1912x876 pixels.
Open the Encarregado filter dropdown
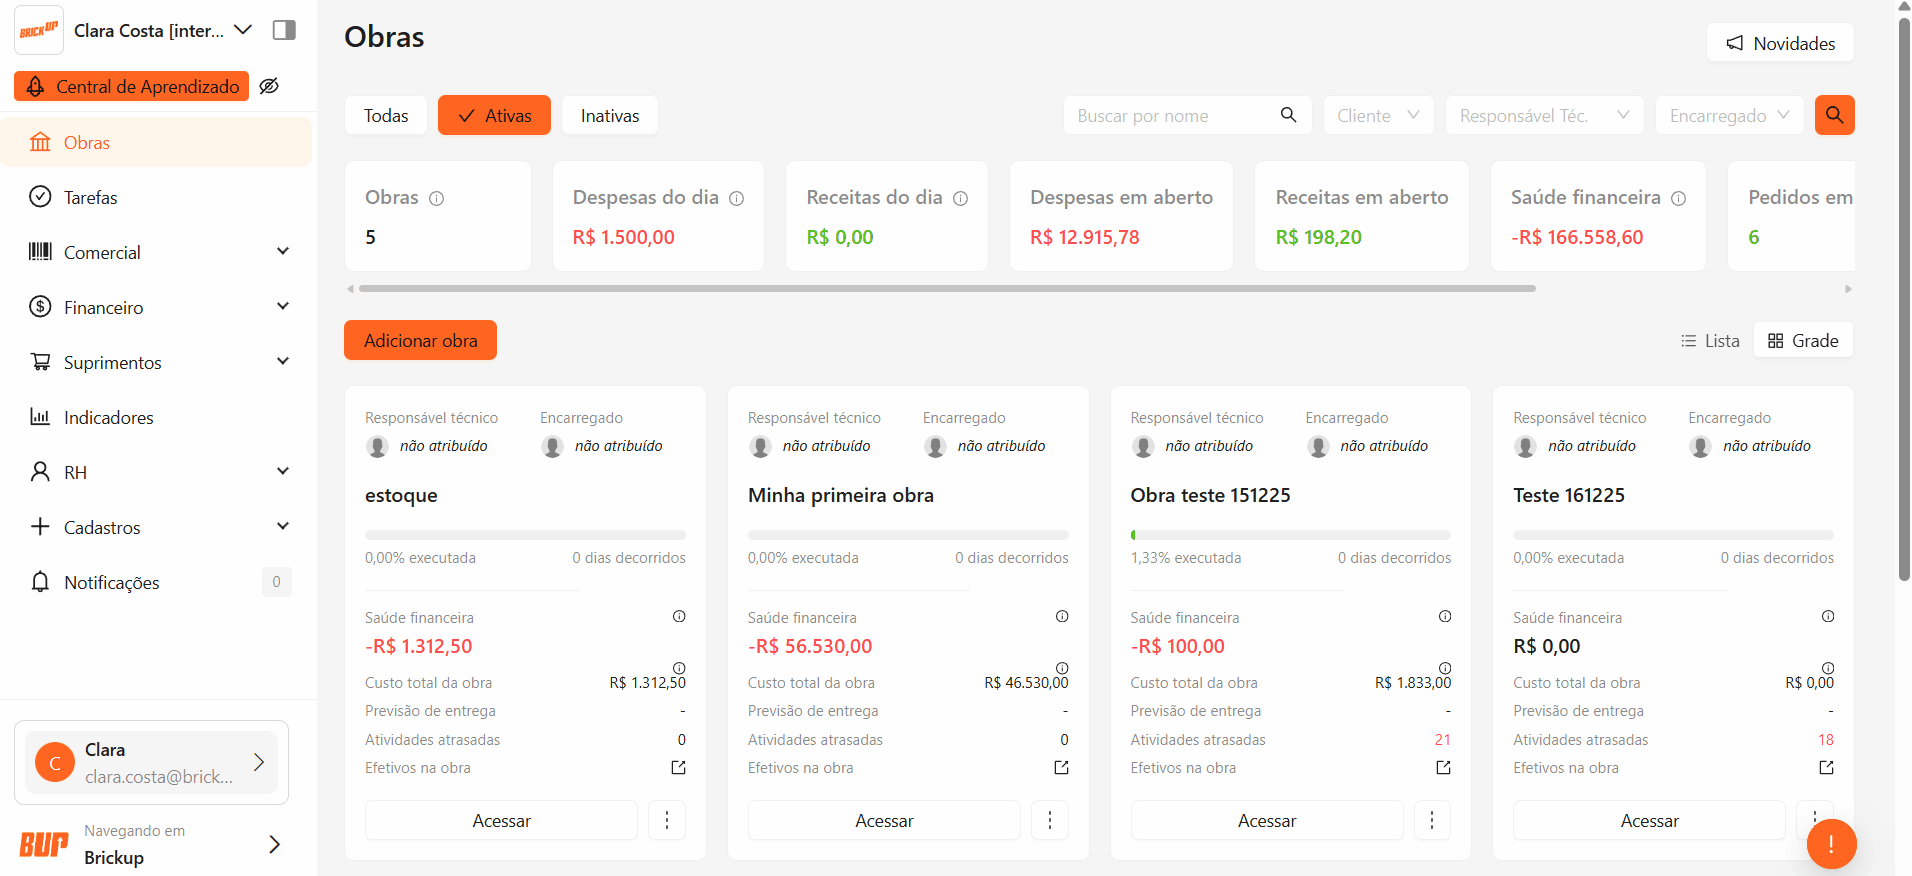1729,116
